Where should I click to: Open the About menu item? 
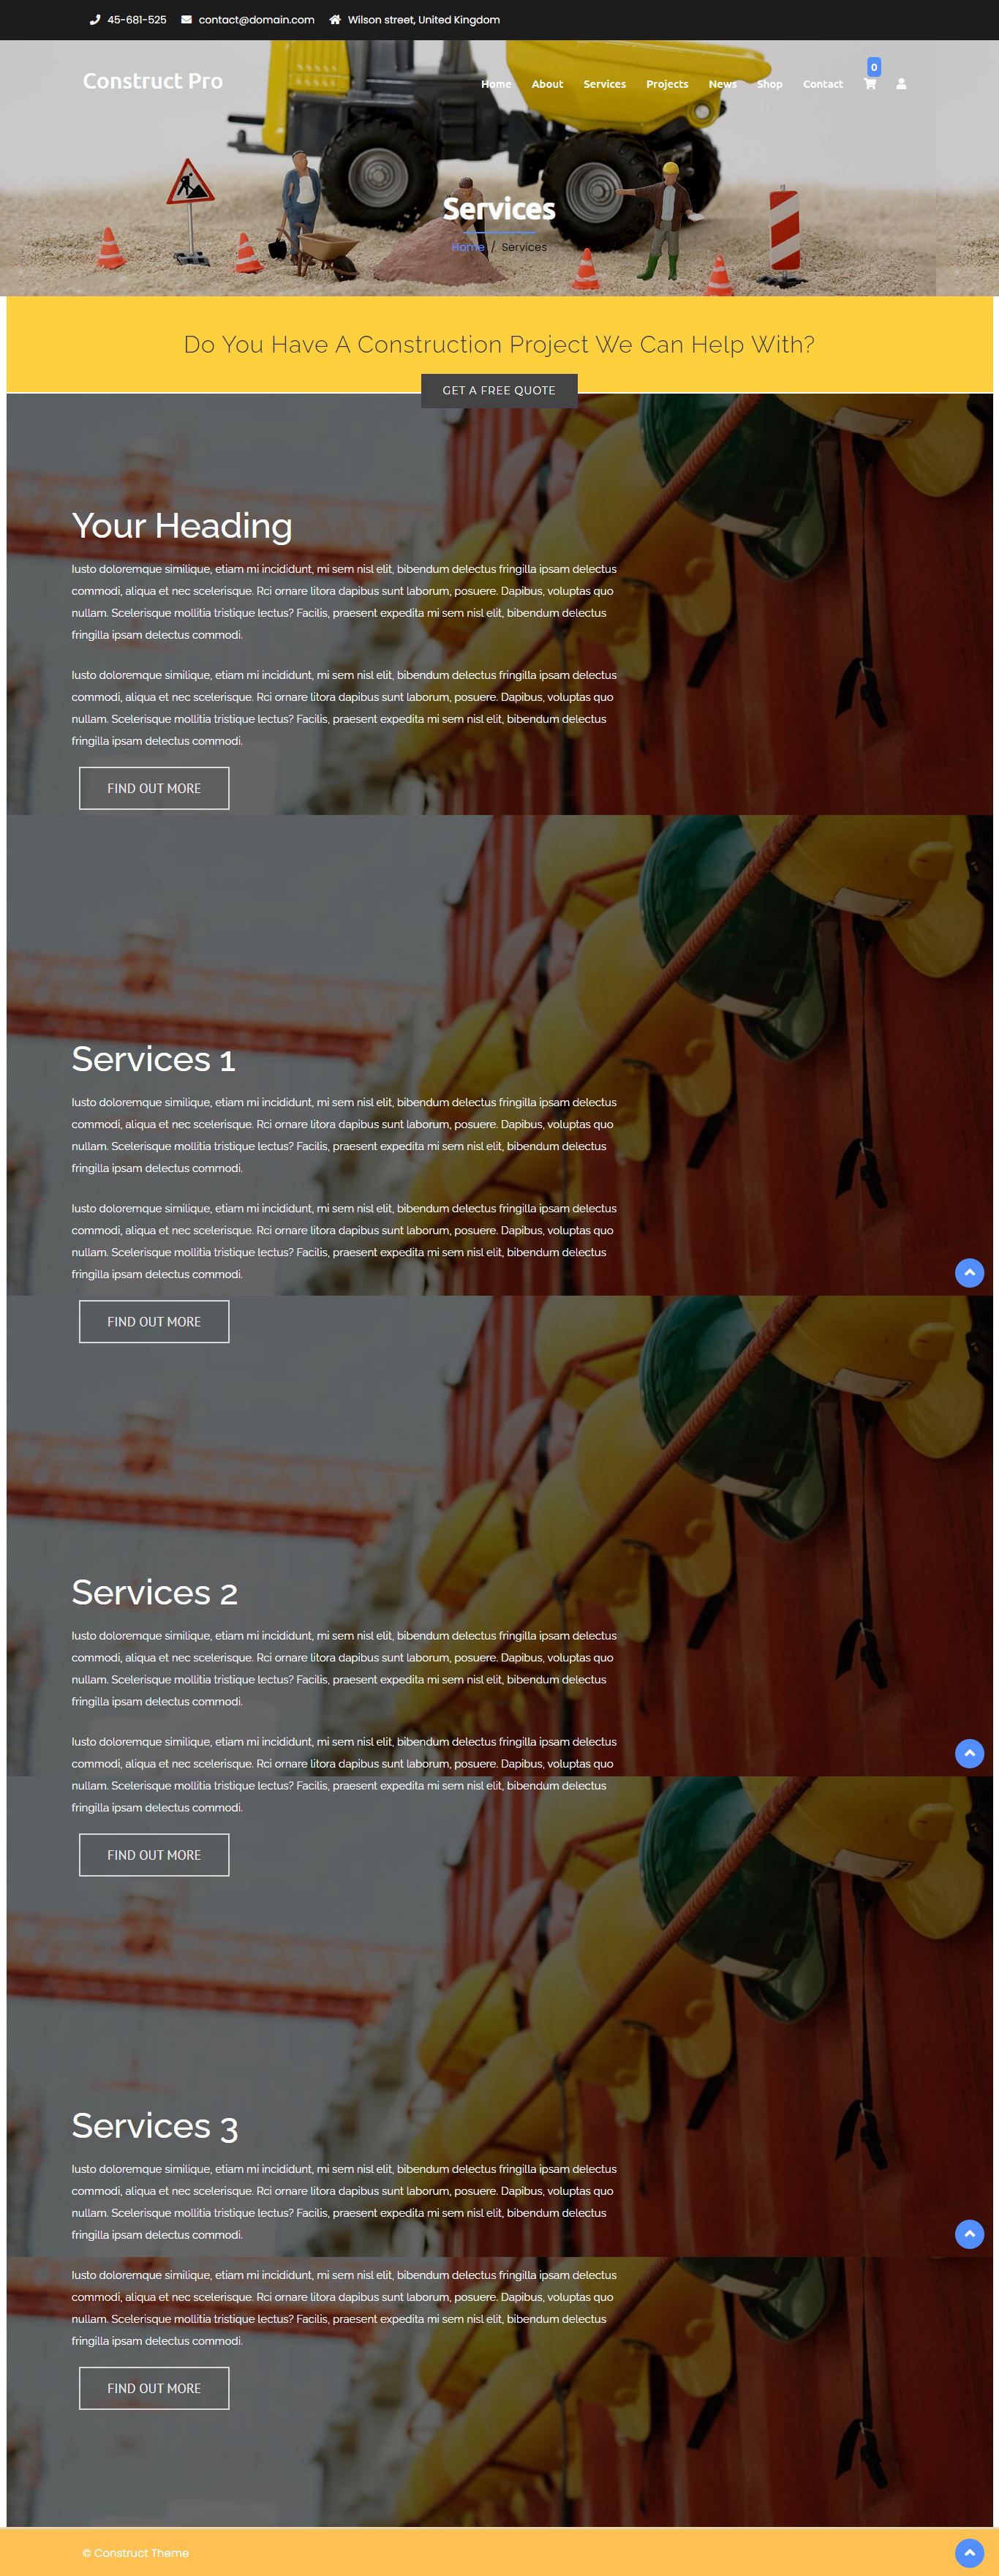(547, 84)
